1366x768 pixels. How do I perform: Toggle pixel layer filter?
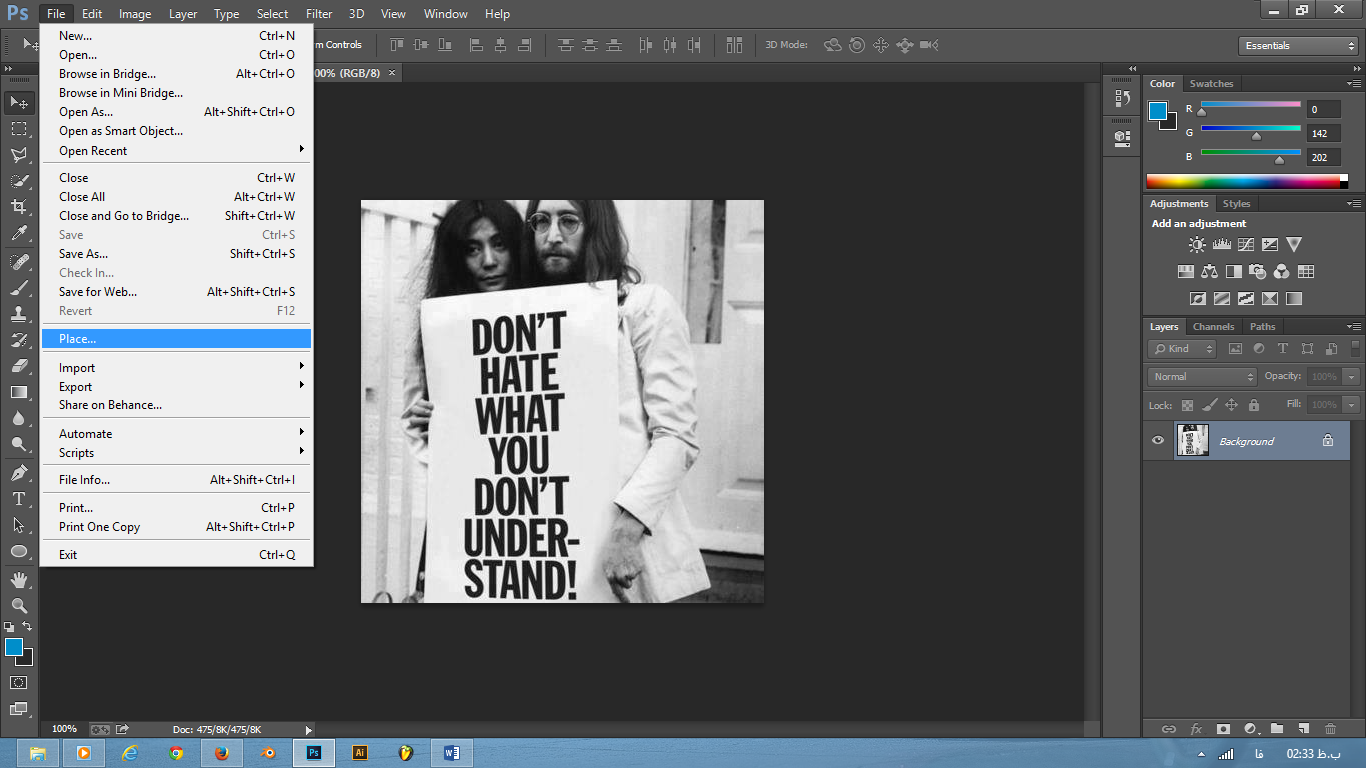pos(1235,349)
